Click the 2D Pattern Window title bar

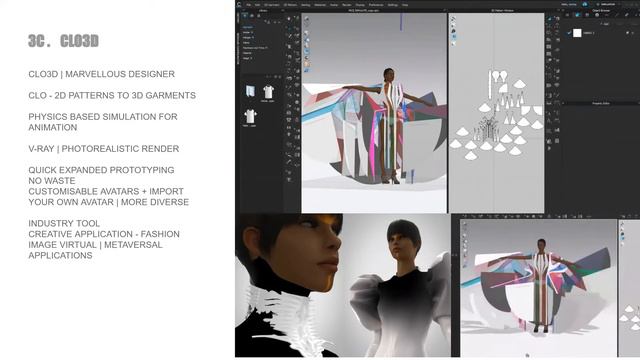[502, 11]
